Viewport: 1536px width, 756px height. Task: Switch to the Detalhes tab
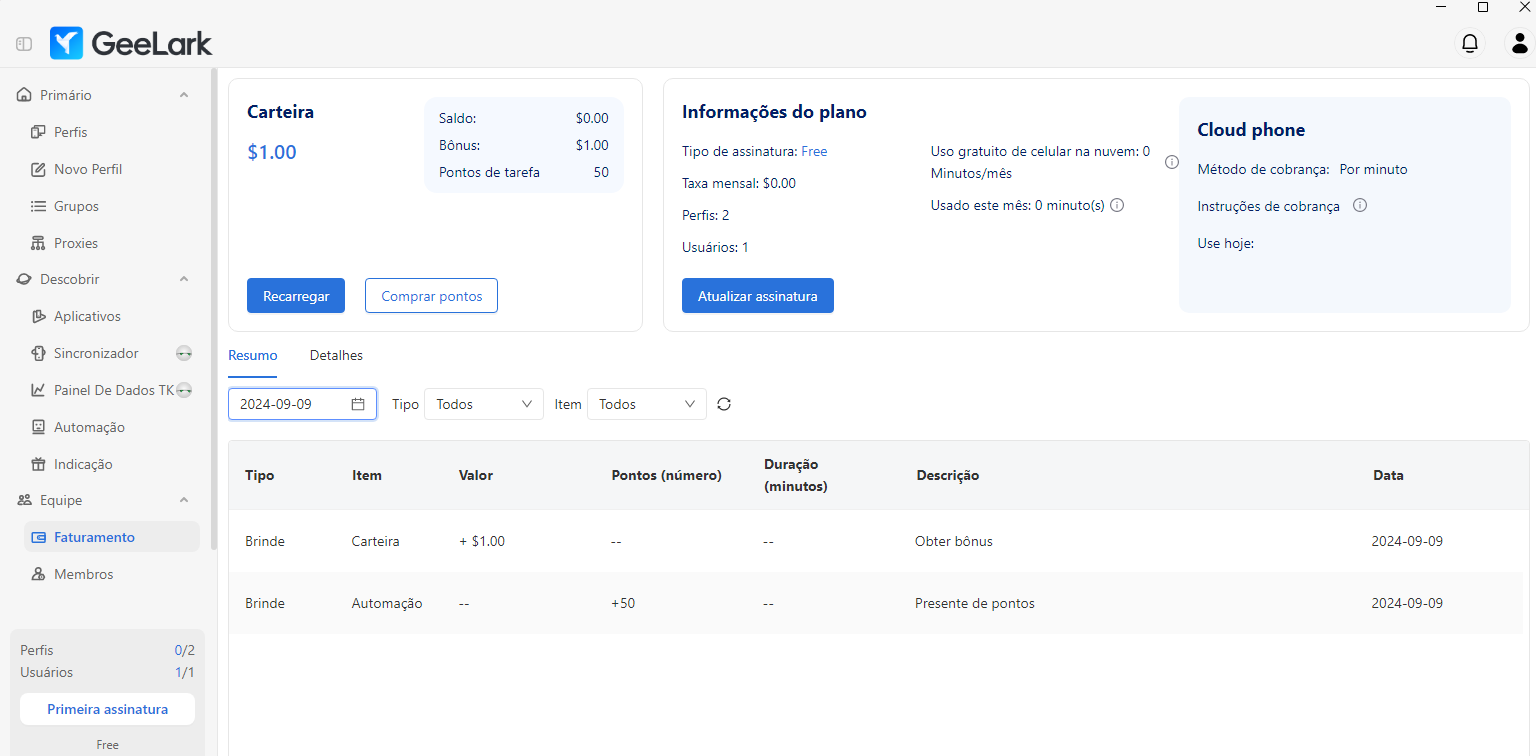(336, 355)
